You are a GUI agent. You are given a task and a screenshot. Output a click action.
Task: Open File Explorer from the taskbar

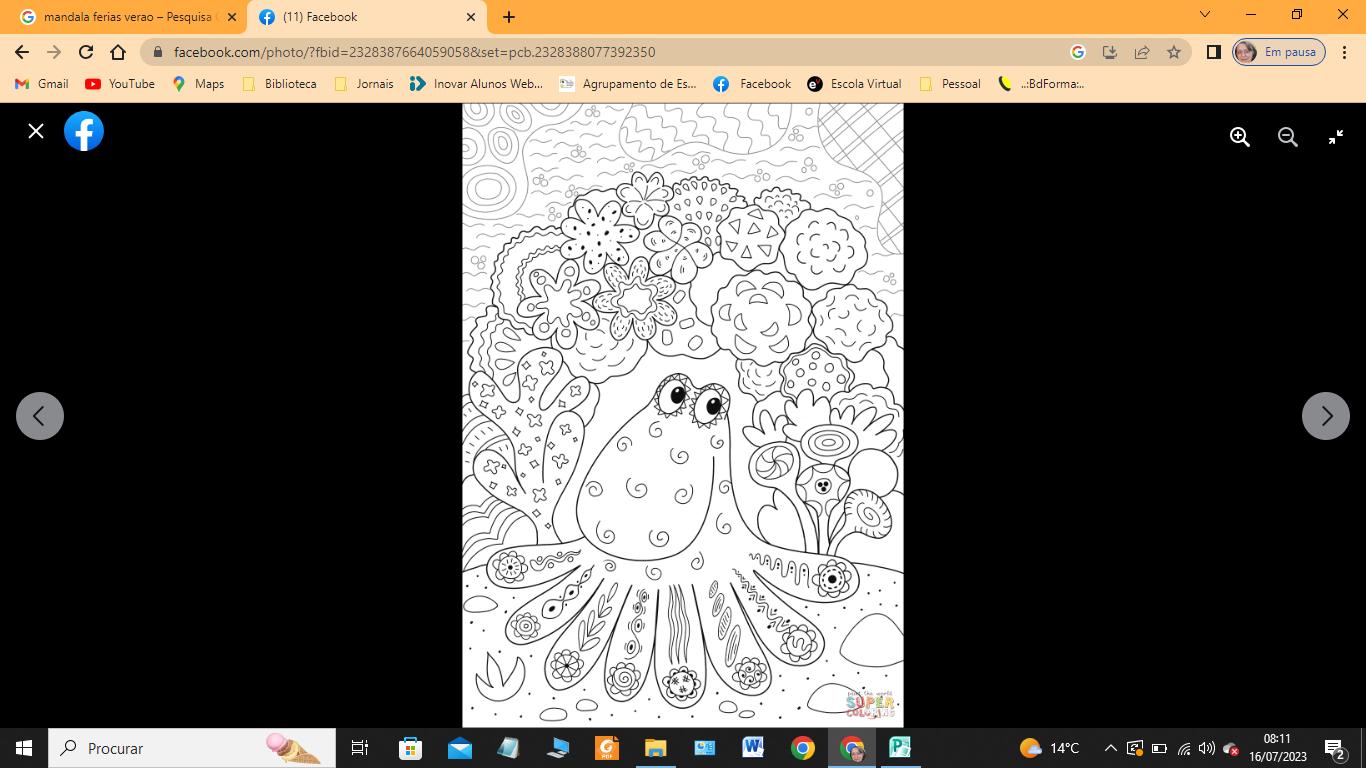[x=655, y=748]
